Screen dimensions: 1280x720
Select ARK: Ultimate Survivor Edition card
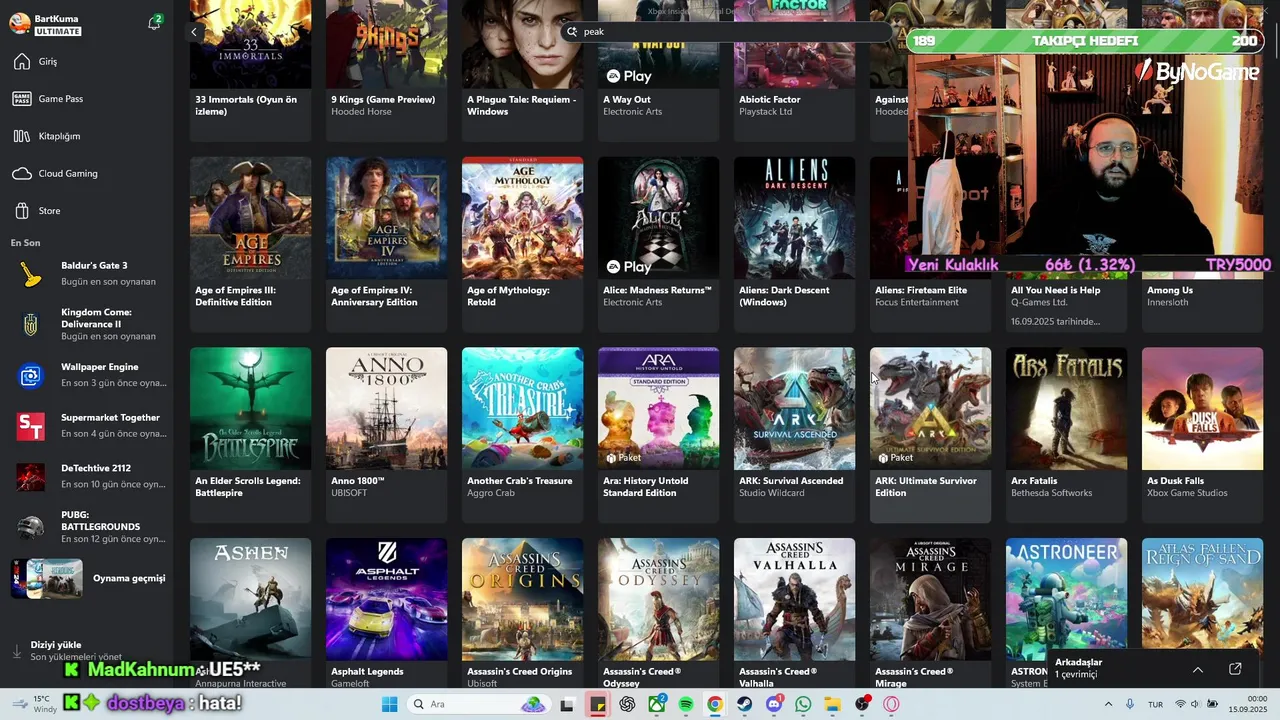930,434
